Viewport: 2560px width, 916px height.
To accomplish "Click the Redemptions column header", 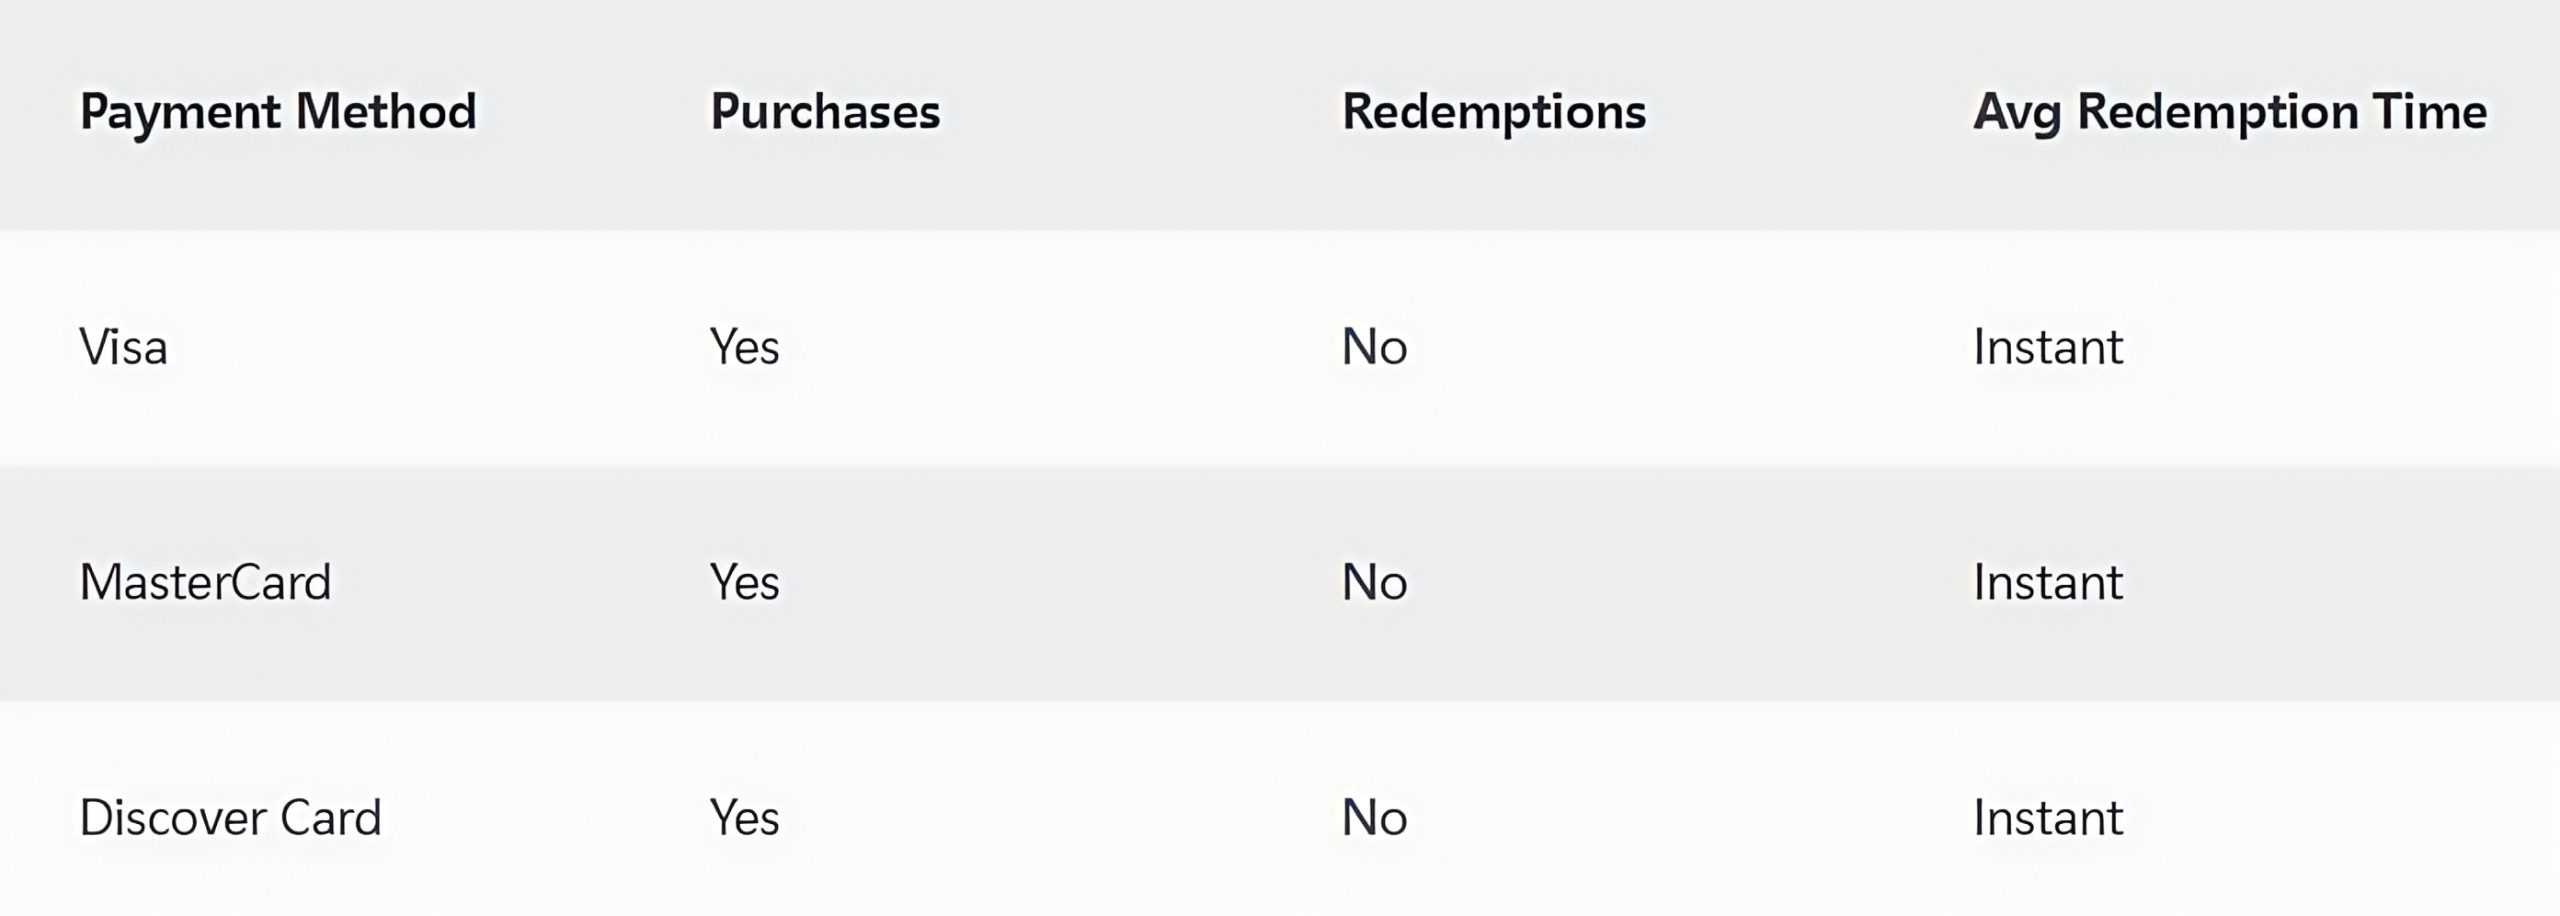I will coord(1494,113).
